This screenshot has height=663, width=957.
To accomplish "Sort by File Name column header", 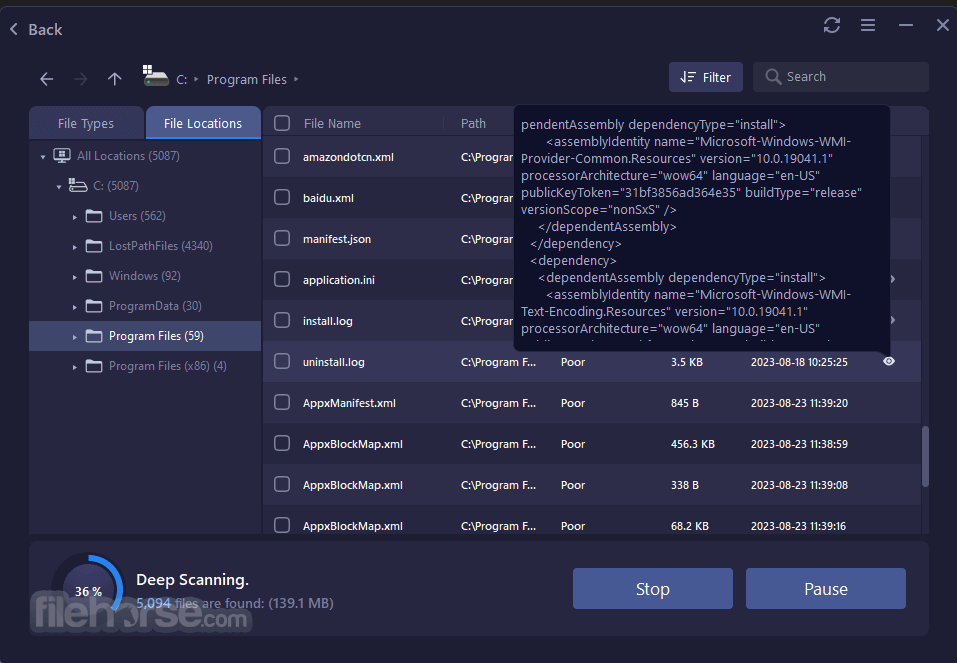I will (332, 123).
